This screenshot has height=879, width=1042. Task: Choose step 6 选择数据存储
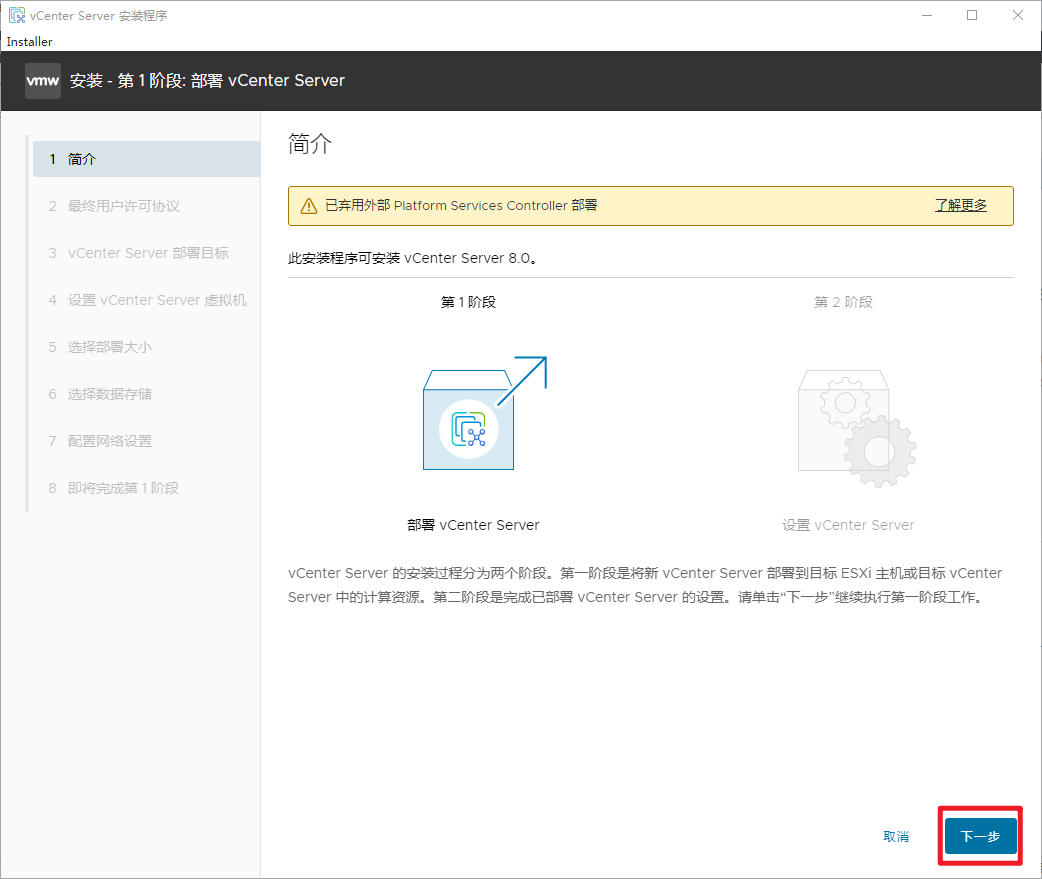coord(110,394)
